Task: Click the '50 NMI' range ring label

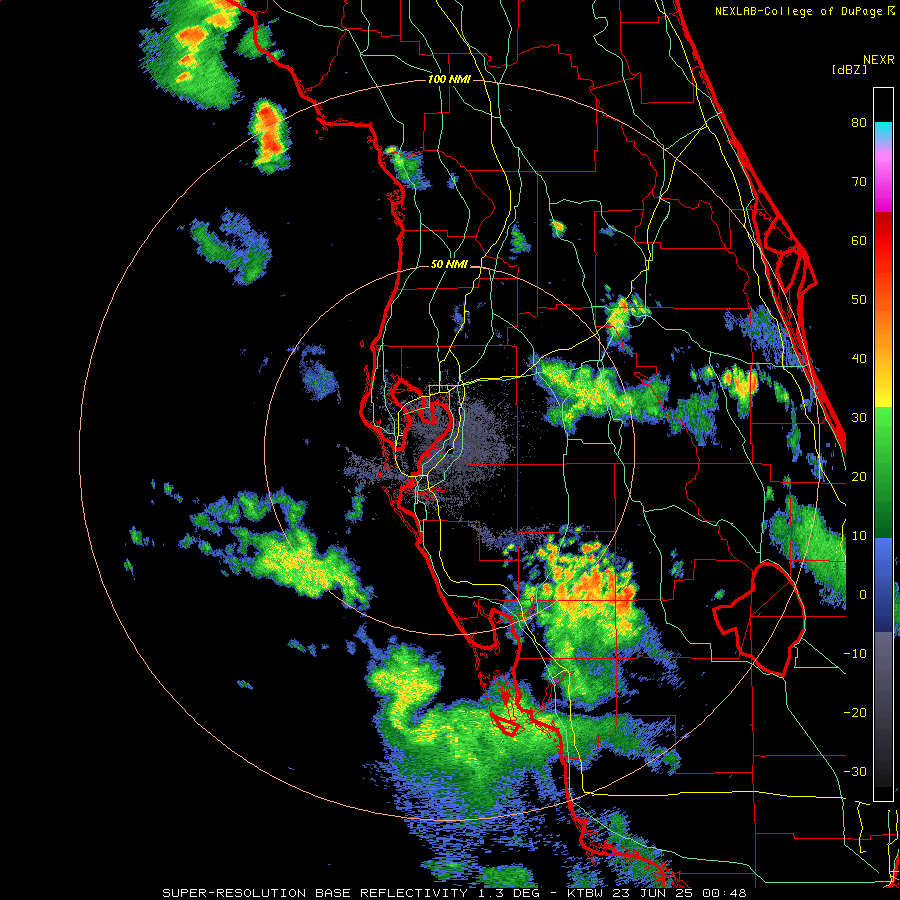Action: [449, 265]
